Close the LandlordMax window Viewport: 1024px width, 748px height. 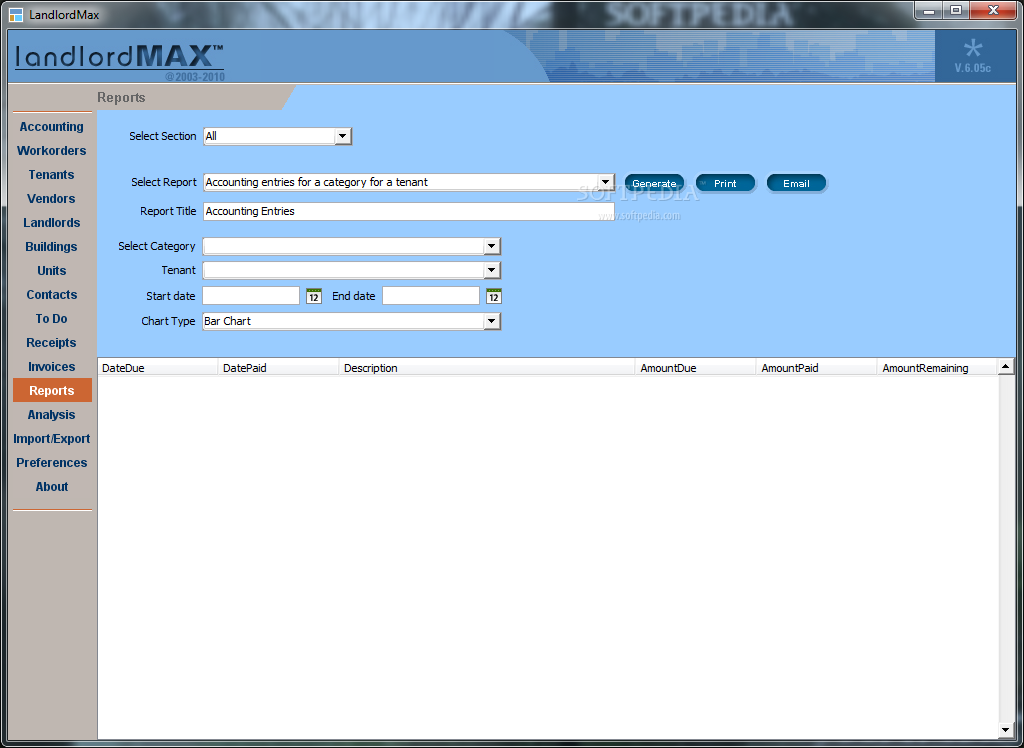tap(993, 10)
